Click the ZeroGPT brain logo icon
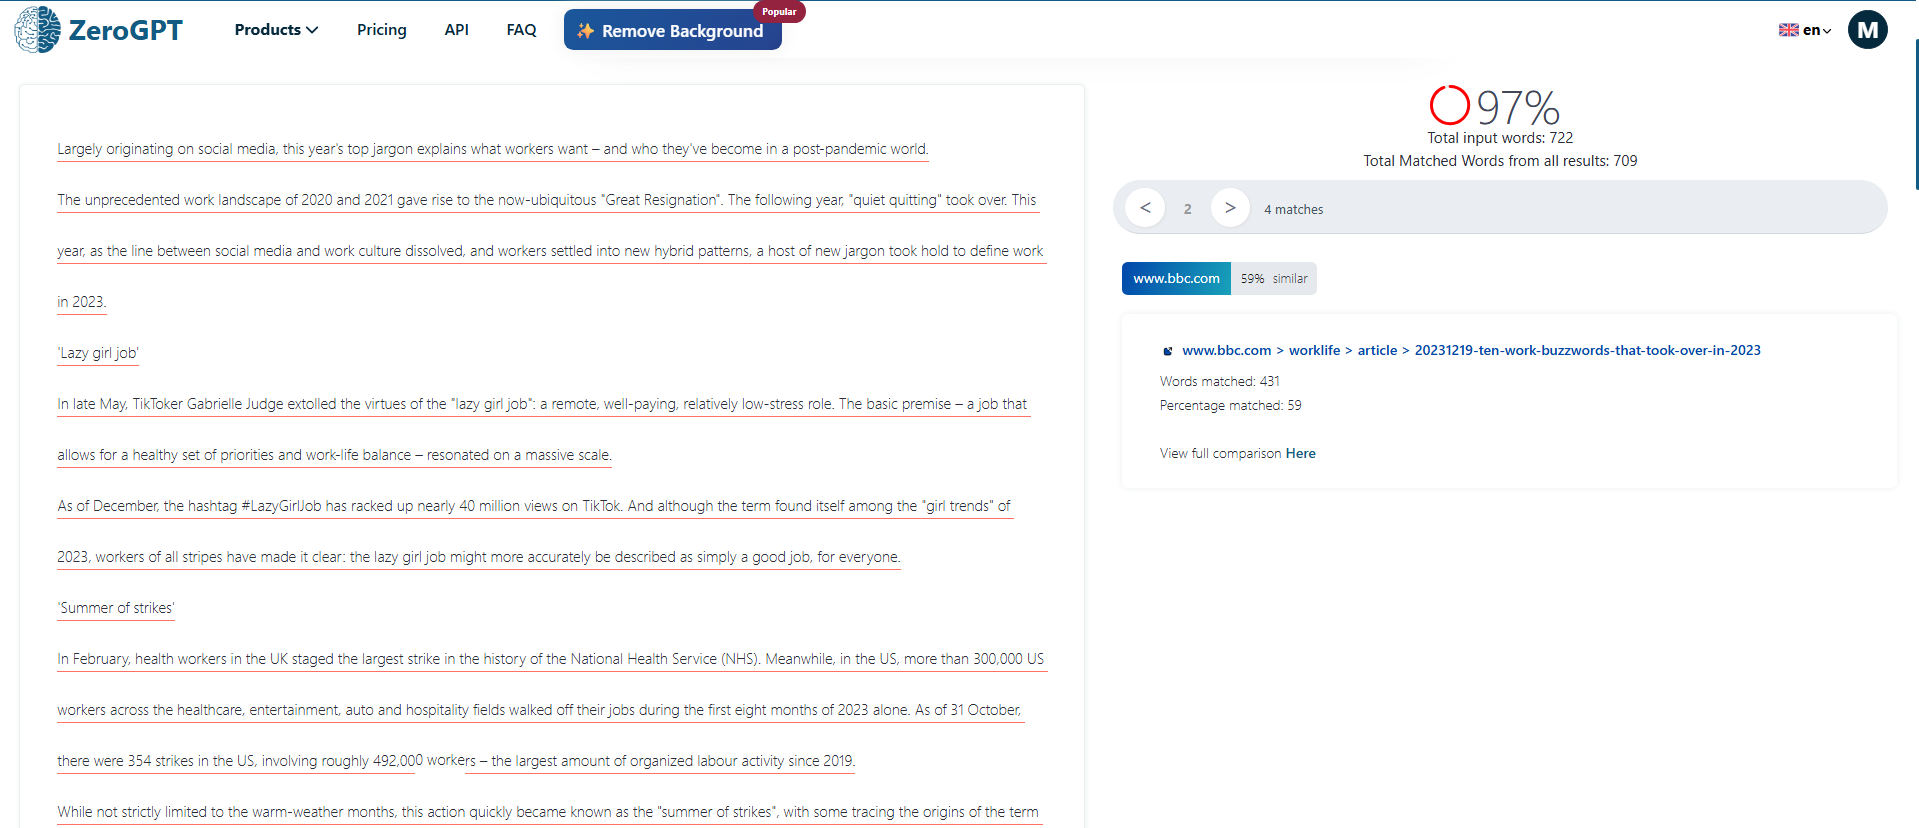 (37, 29)
